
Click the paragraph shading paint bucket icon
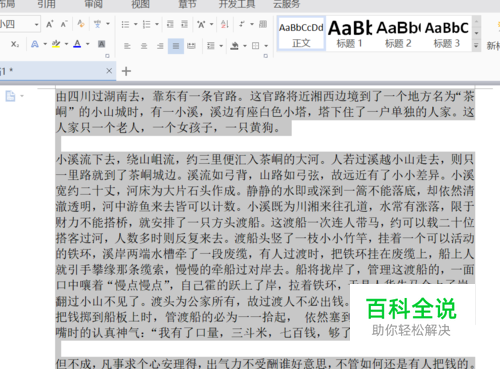pyautogui.click(x=234, y=46)
